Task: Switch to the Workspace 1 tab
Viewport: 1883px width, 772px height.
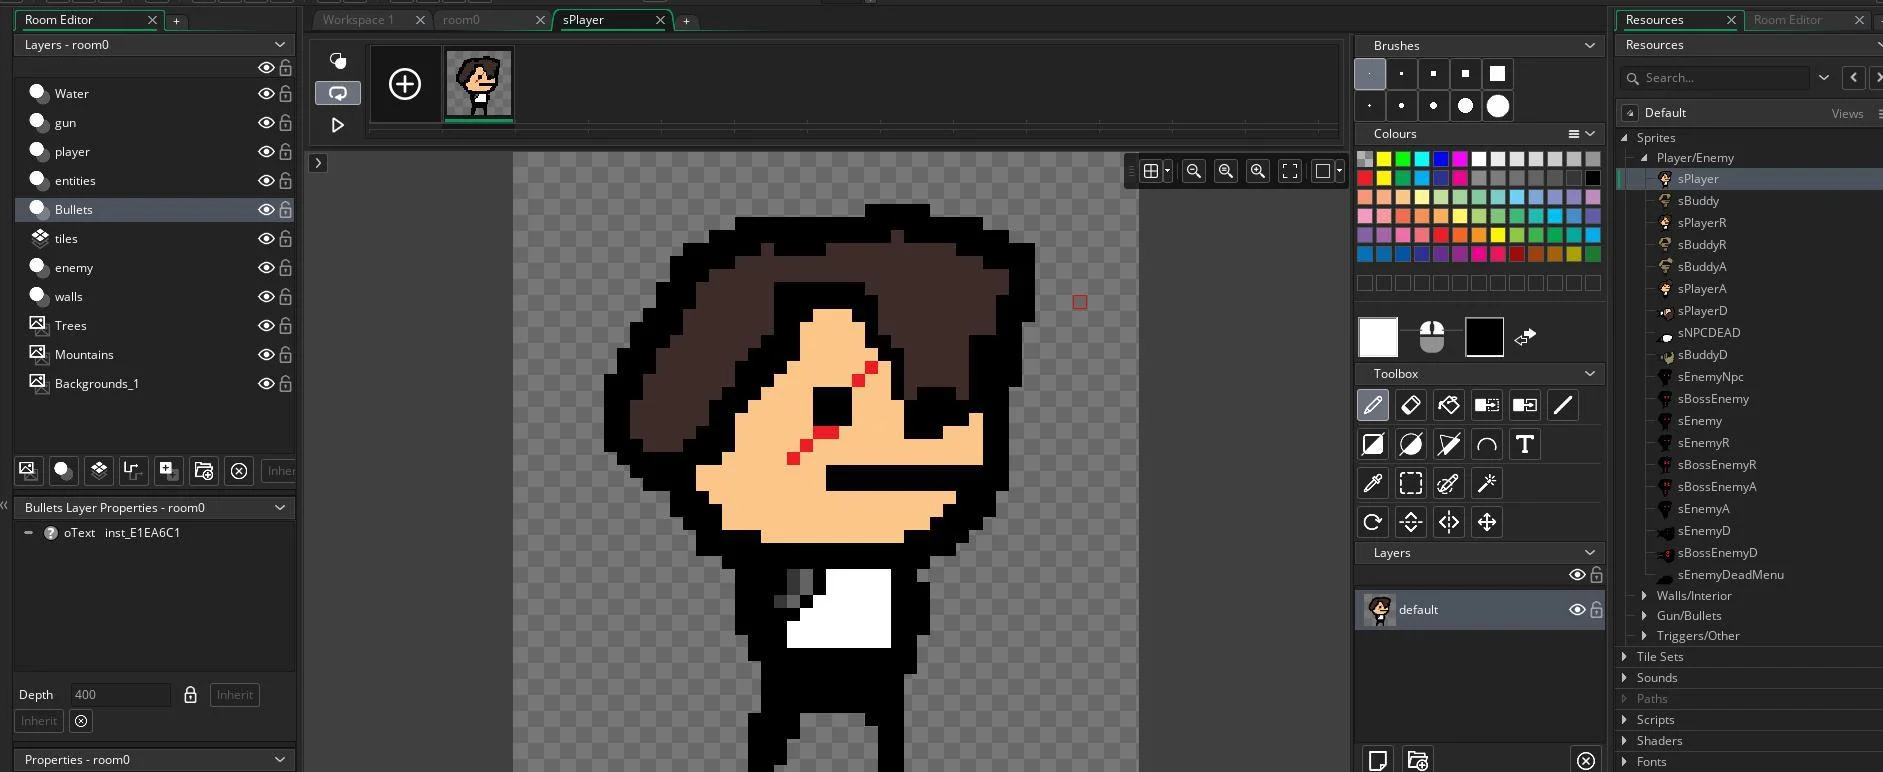Action: [x=358, y=20]
